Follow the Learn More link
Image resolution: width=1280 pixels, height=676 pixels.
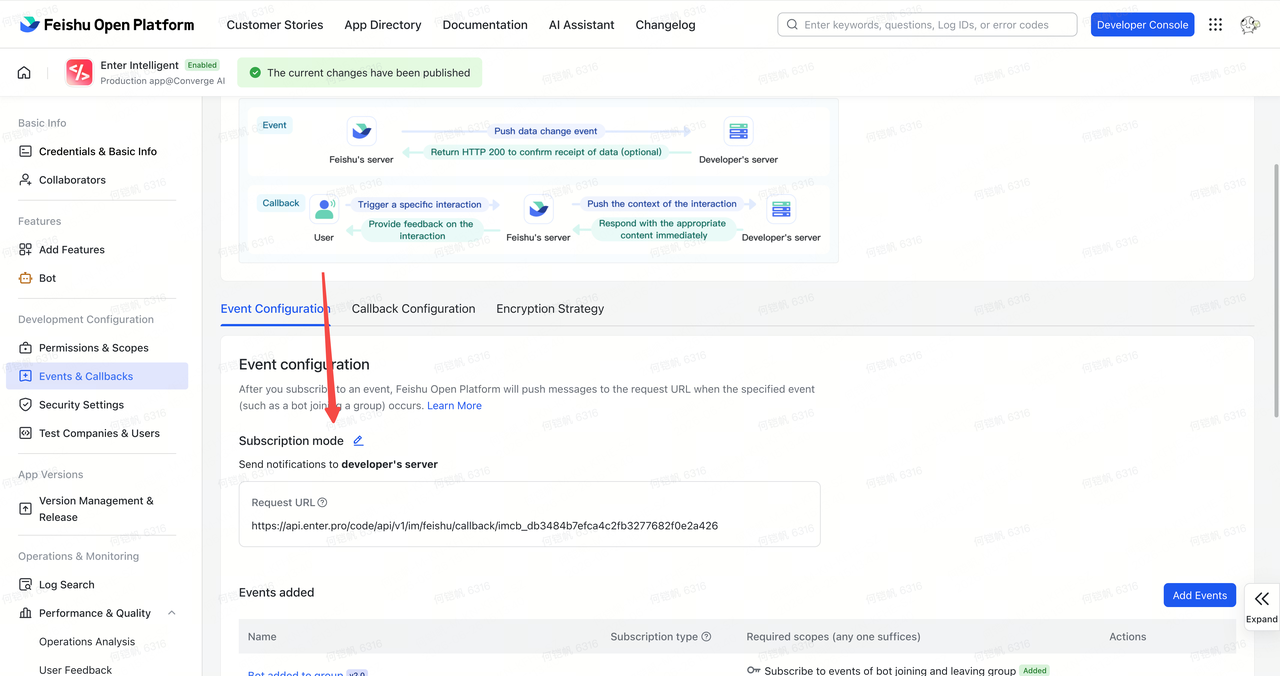454,406
